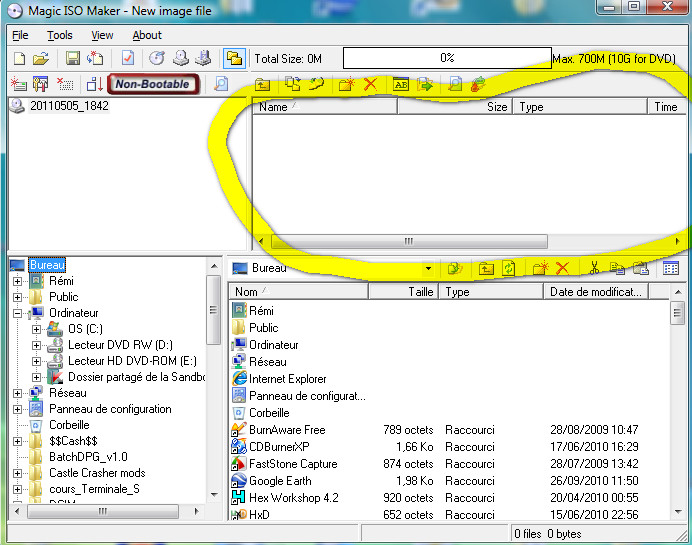Create new folder in local file browser
This screenshot has height=545, width=692.
pos(540,268)
